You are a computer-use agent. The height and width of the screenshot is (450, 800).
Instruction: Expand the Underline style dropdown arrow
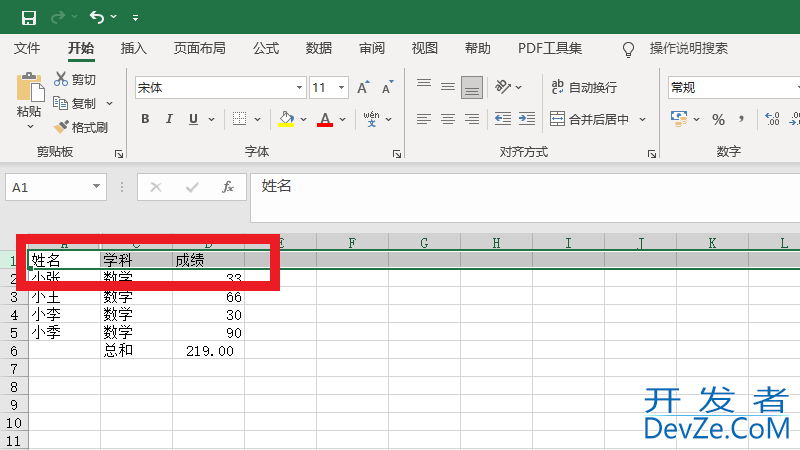[211, 119]
